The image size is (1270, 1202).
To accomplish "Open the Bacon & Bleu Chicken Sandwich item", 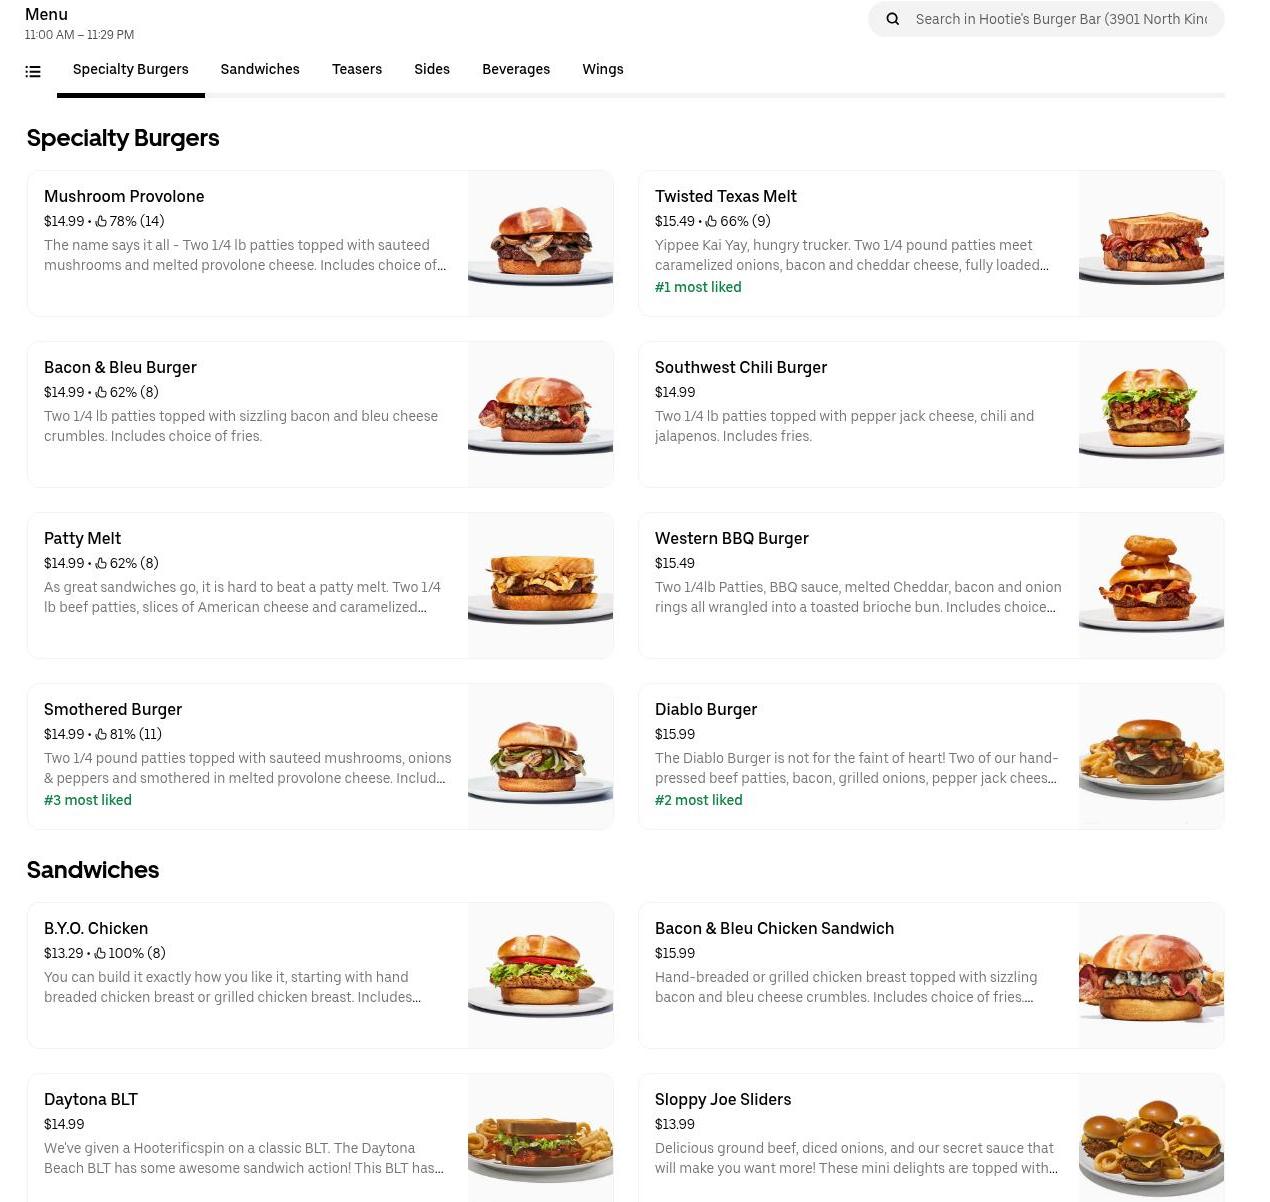I will click(x=931, y=975).
